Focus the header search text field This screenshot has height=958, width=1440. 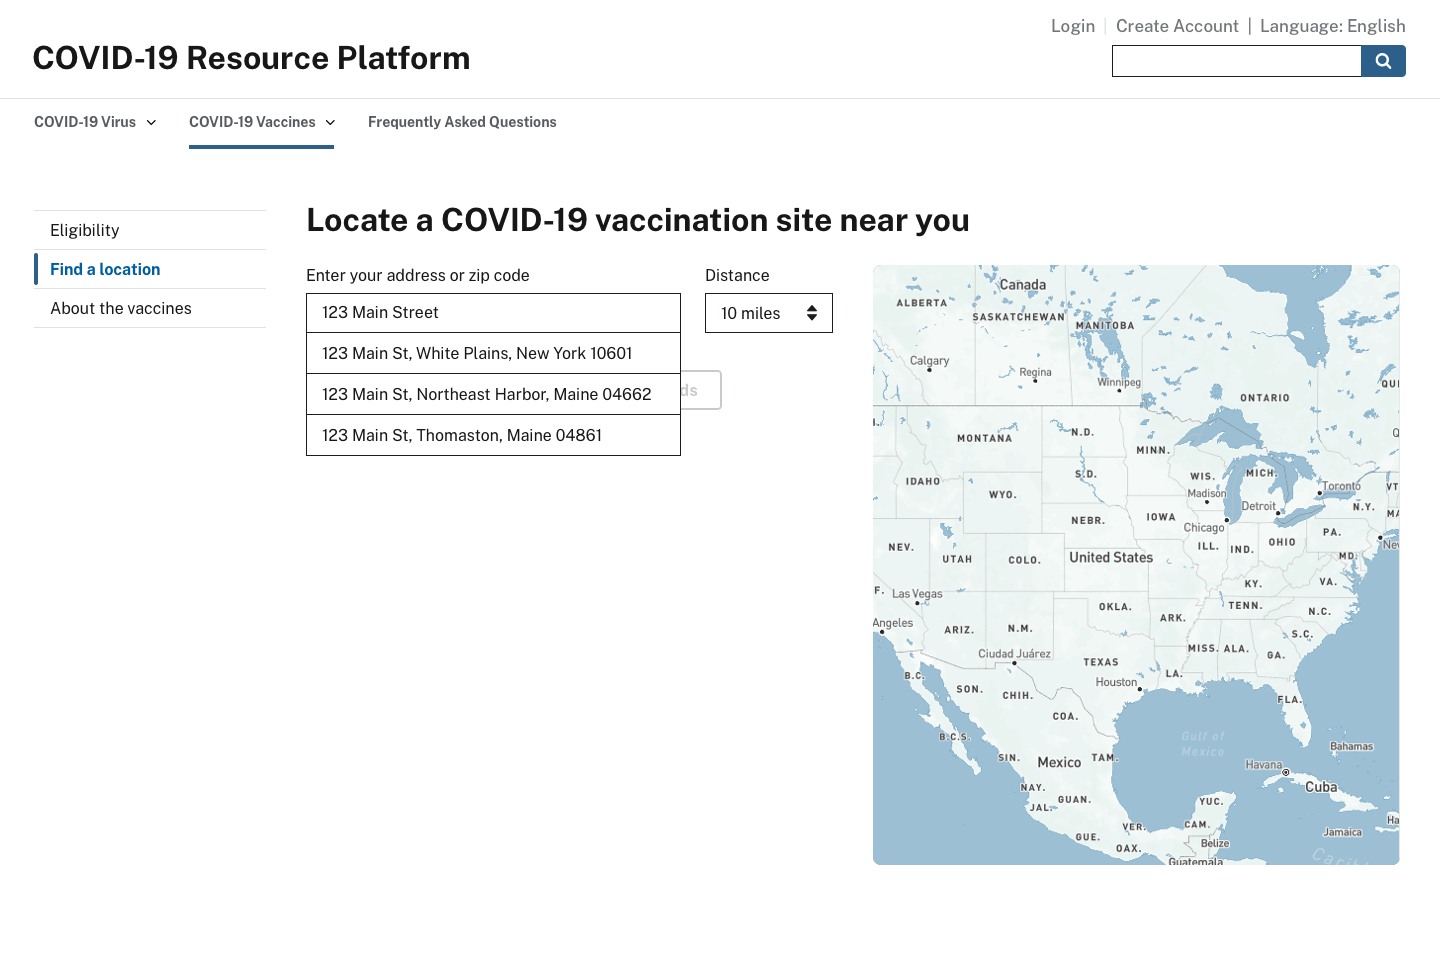coord(1237,61)
